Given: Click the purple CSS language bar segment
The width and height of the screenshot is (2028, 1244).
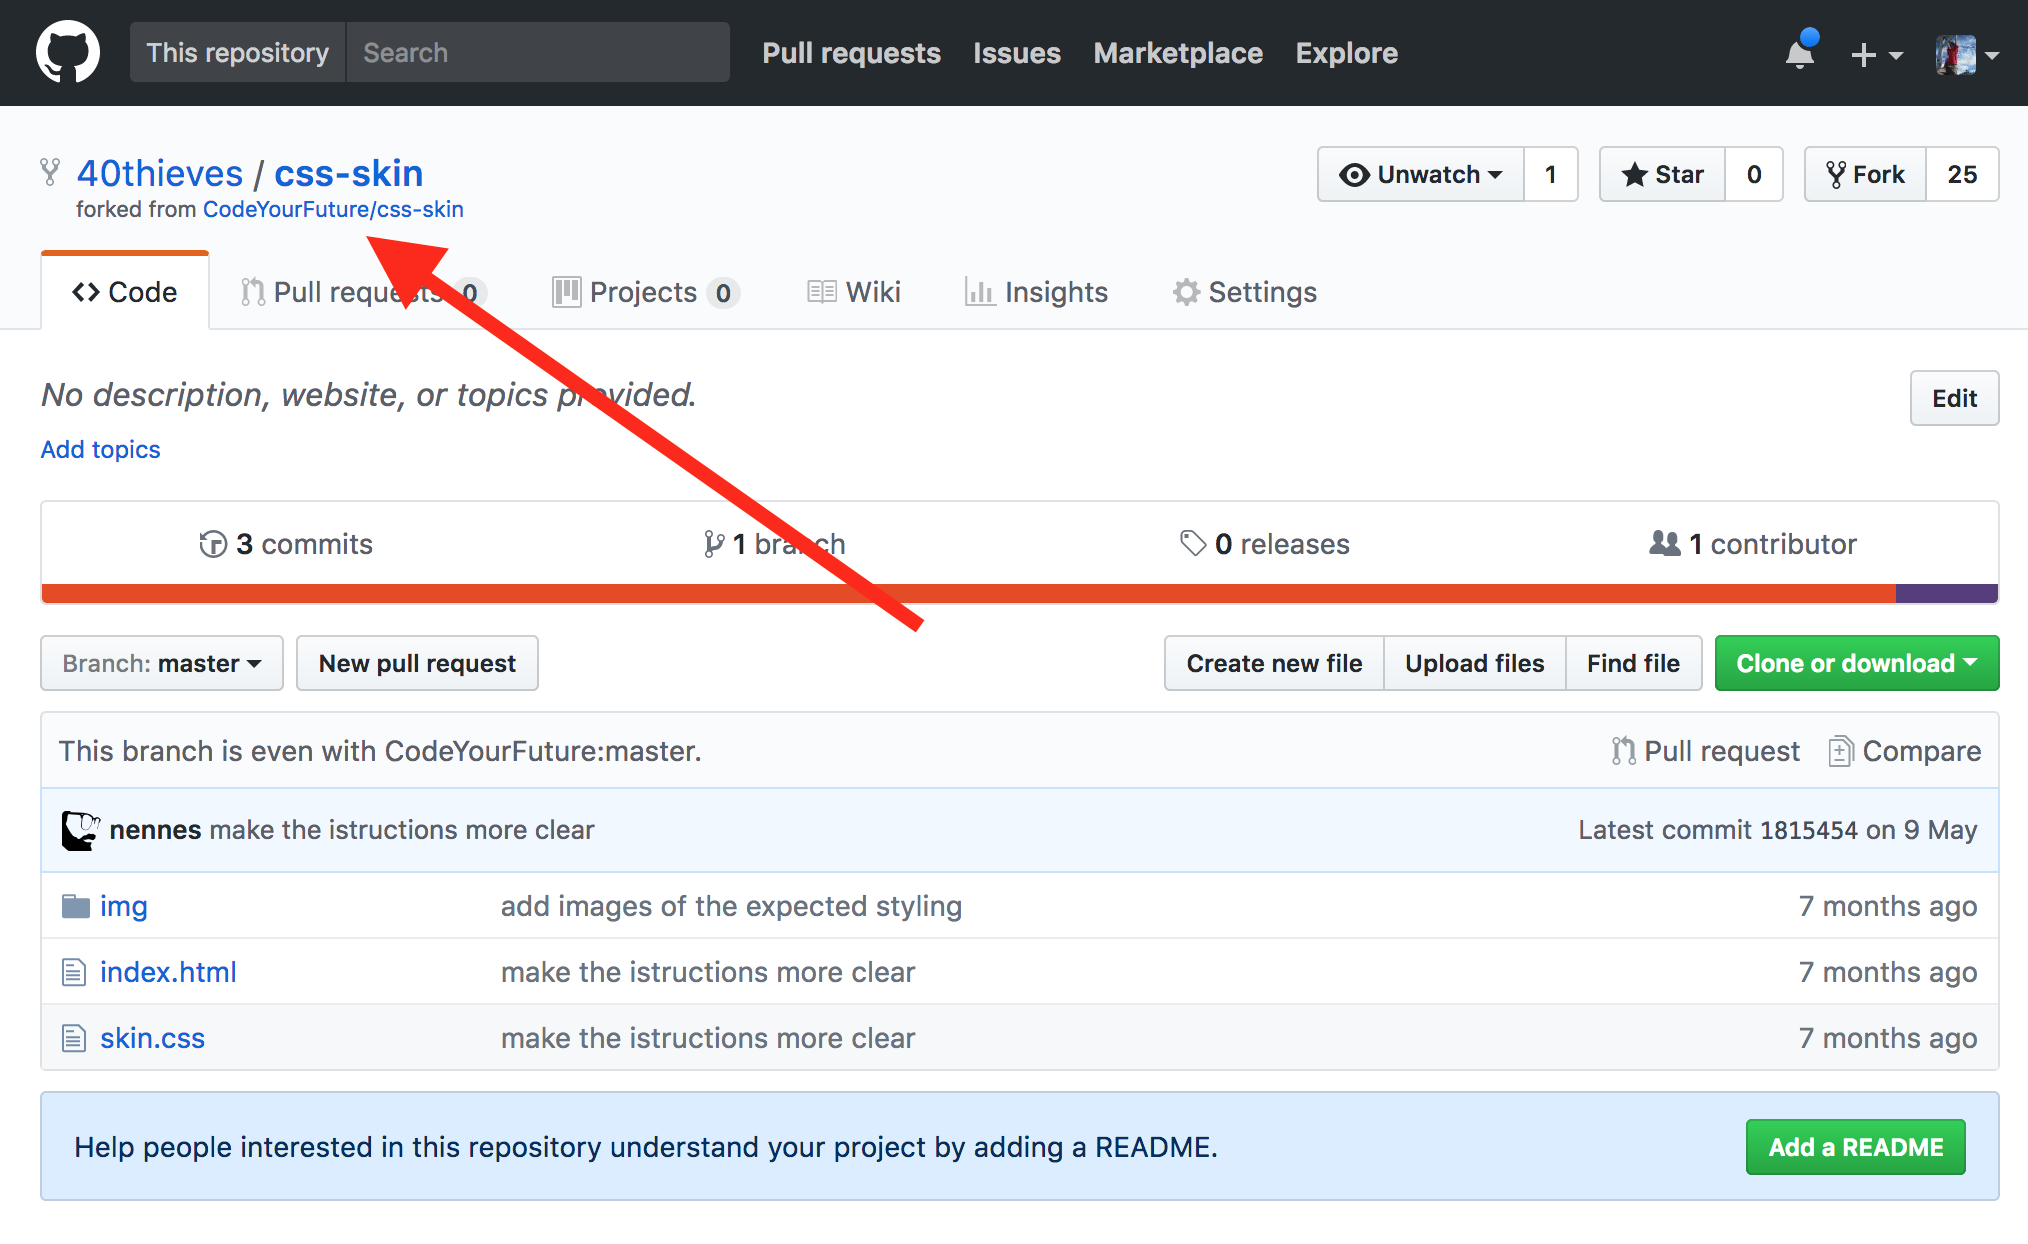Looking at the screenshot, I should (1946, 593).
